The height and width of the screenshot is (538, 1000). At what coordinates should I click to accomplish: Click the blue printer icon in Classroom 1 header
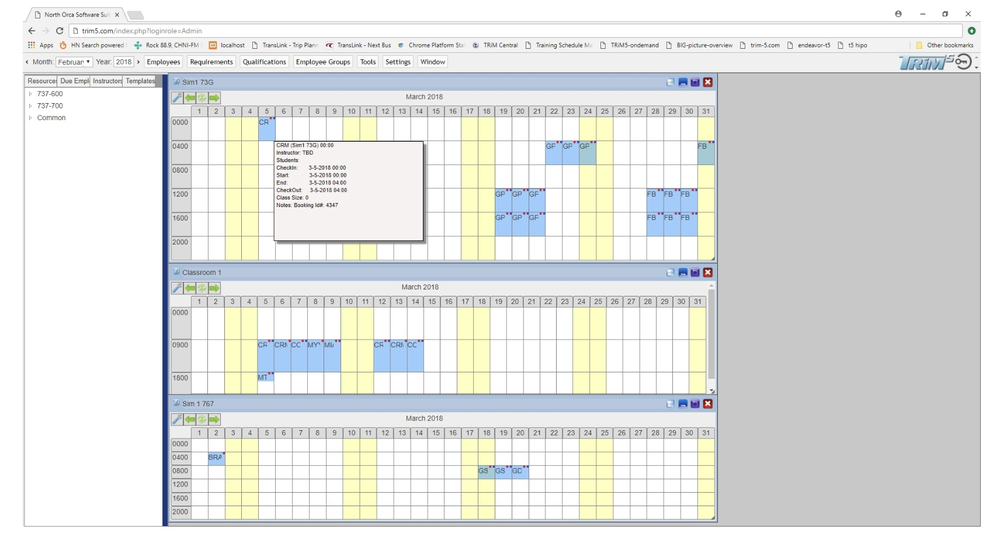click(683, 272)
